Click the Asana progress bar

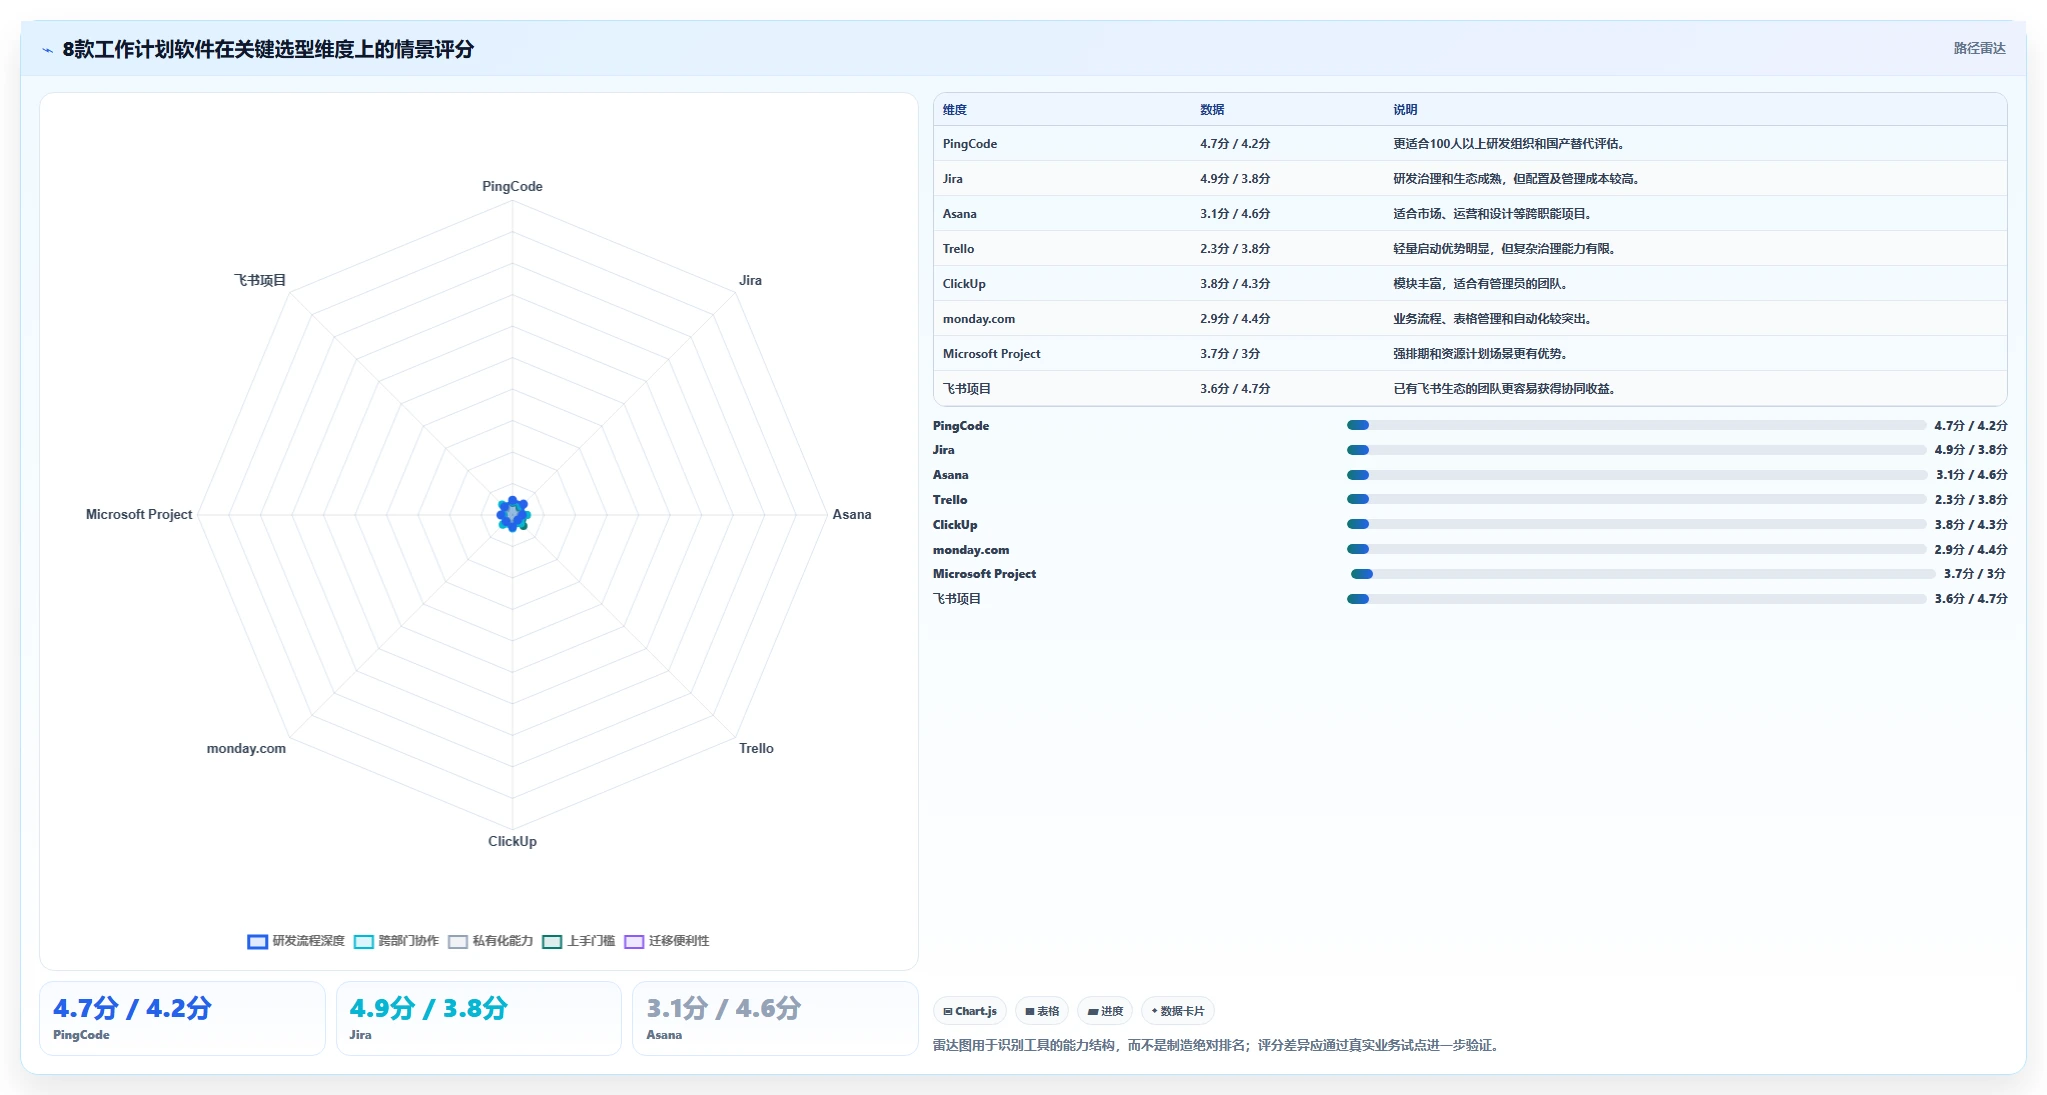tap(1637, 475)
